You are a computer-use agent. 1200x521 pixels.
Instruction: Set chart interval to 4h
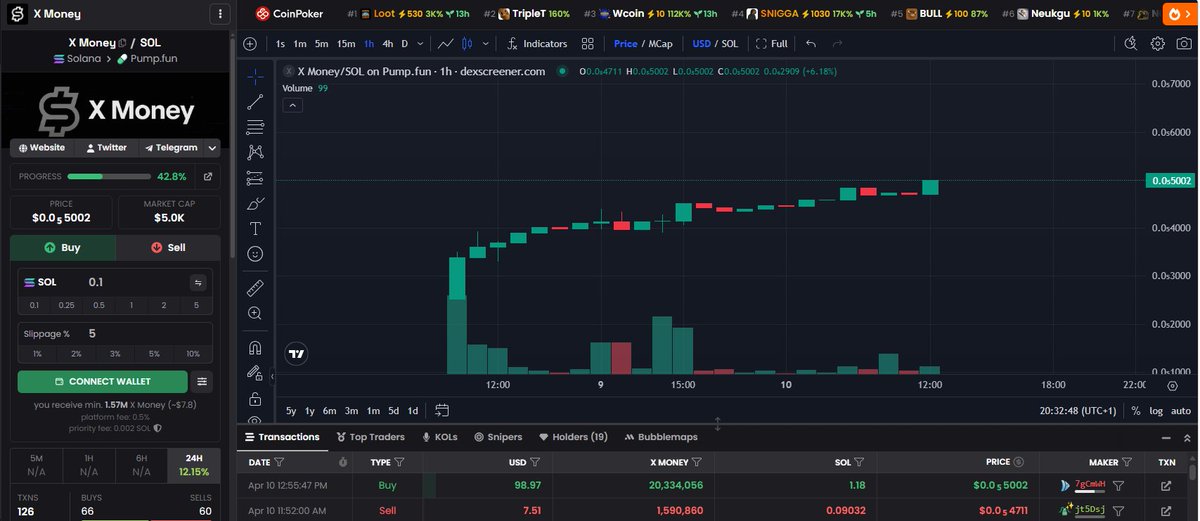[388, 44]
